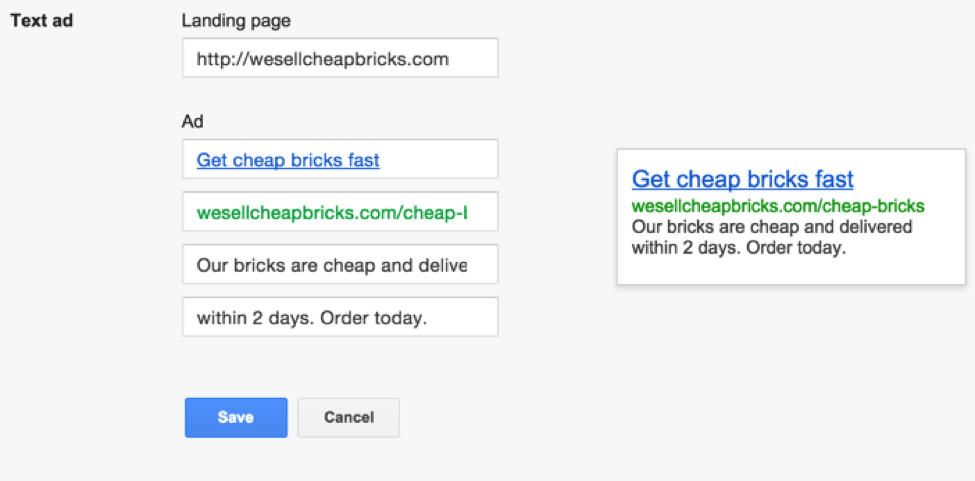This screenshot has height=481, width=975.
Task: Click the word 'fast' in the headline input
Action: [x=361, y=160]
